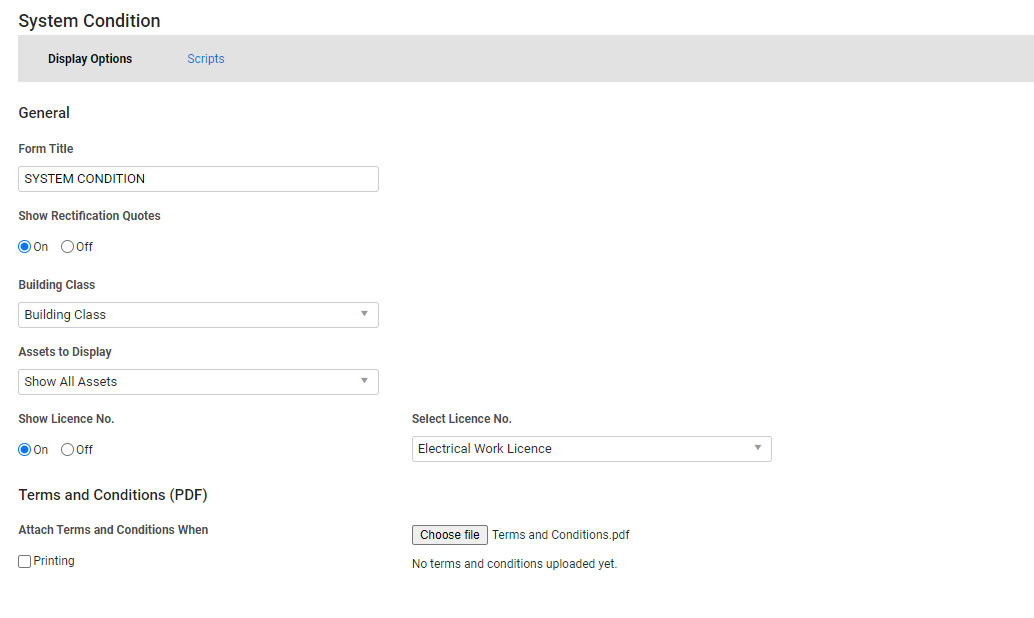Click inside the Form Title field
This screenshot has width=1034, height=618.
(x=198, y=178)
